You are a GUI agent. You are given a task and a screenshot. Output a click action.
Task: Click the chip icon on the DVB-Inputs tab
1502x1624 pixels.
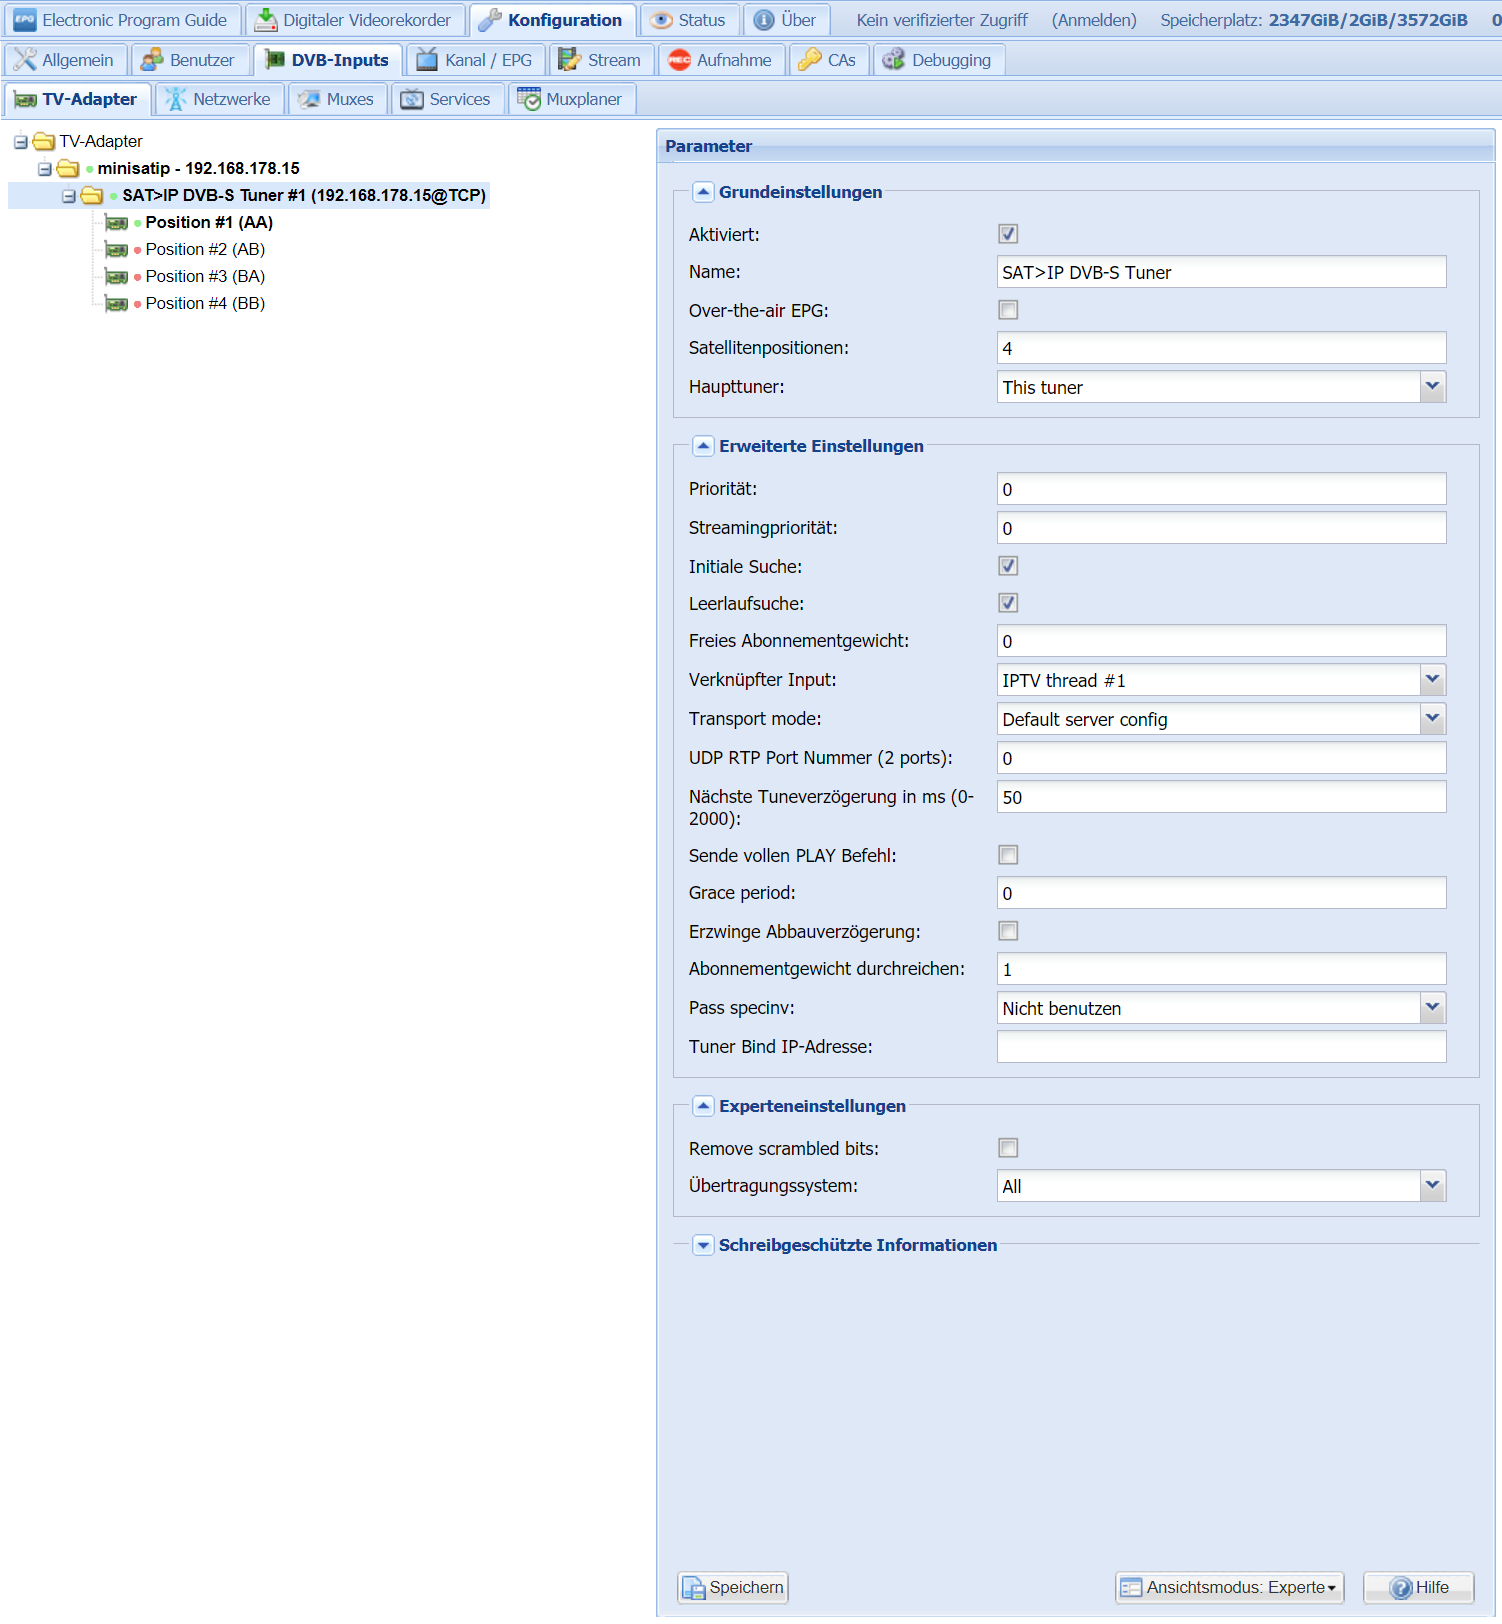pyautogui.click(x=275, y=60)
